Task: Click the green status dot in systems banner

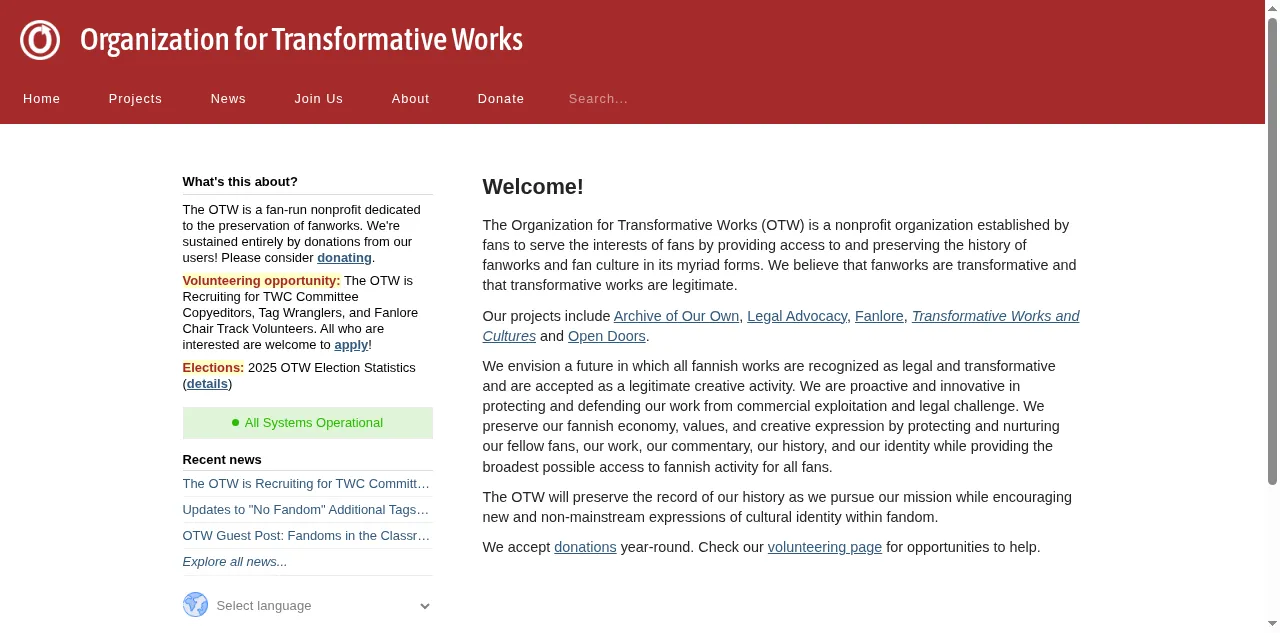Action: tap(236, 423)
